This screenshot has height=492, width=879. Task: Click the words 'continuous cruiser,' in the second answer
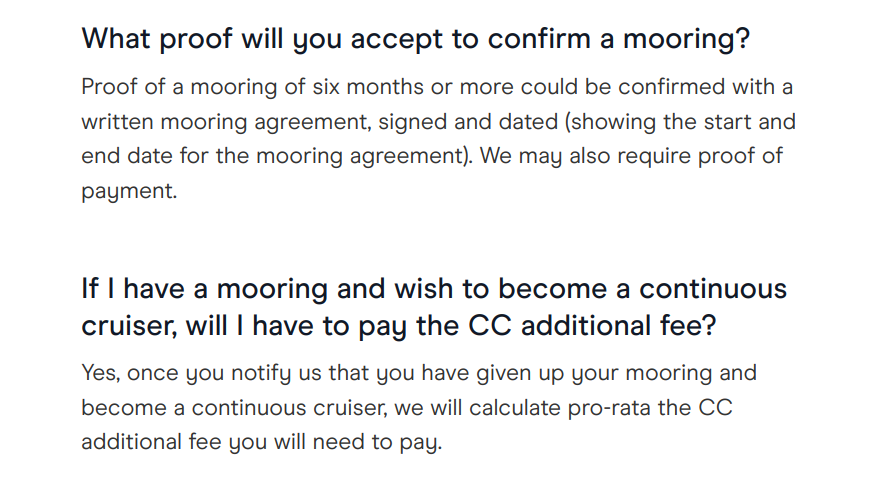(290, 408)
